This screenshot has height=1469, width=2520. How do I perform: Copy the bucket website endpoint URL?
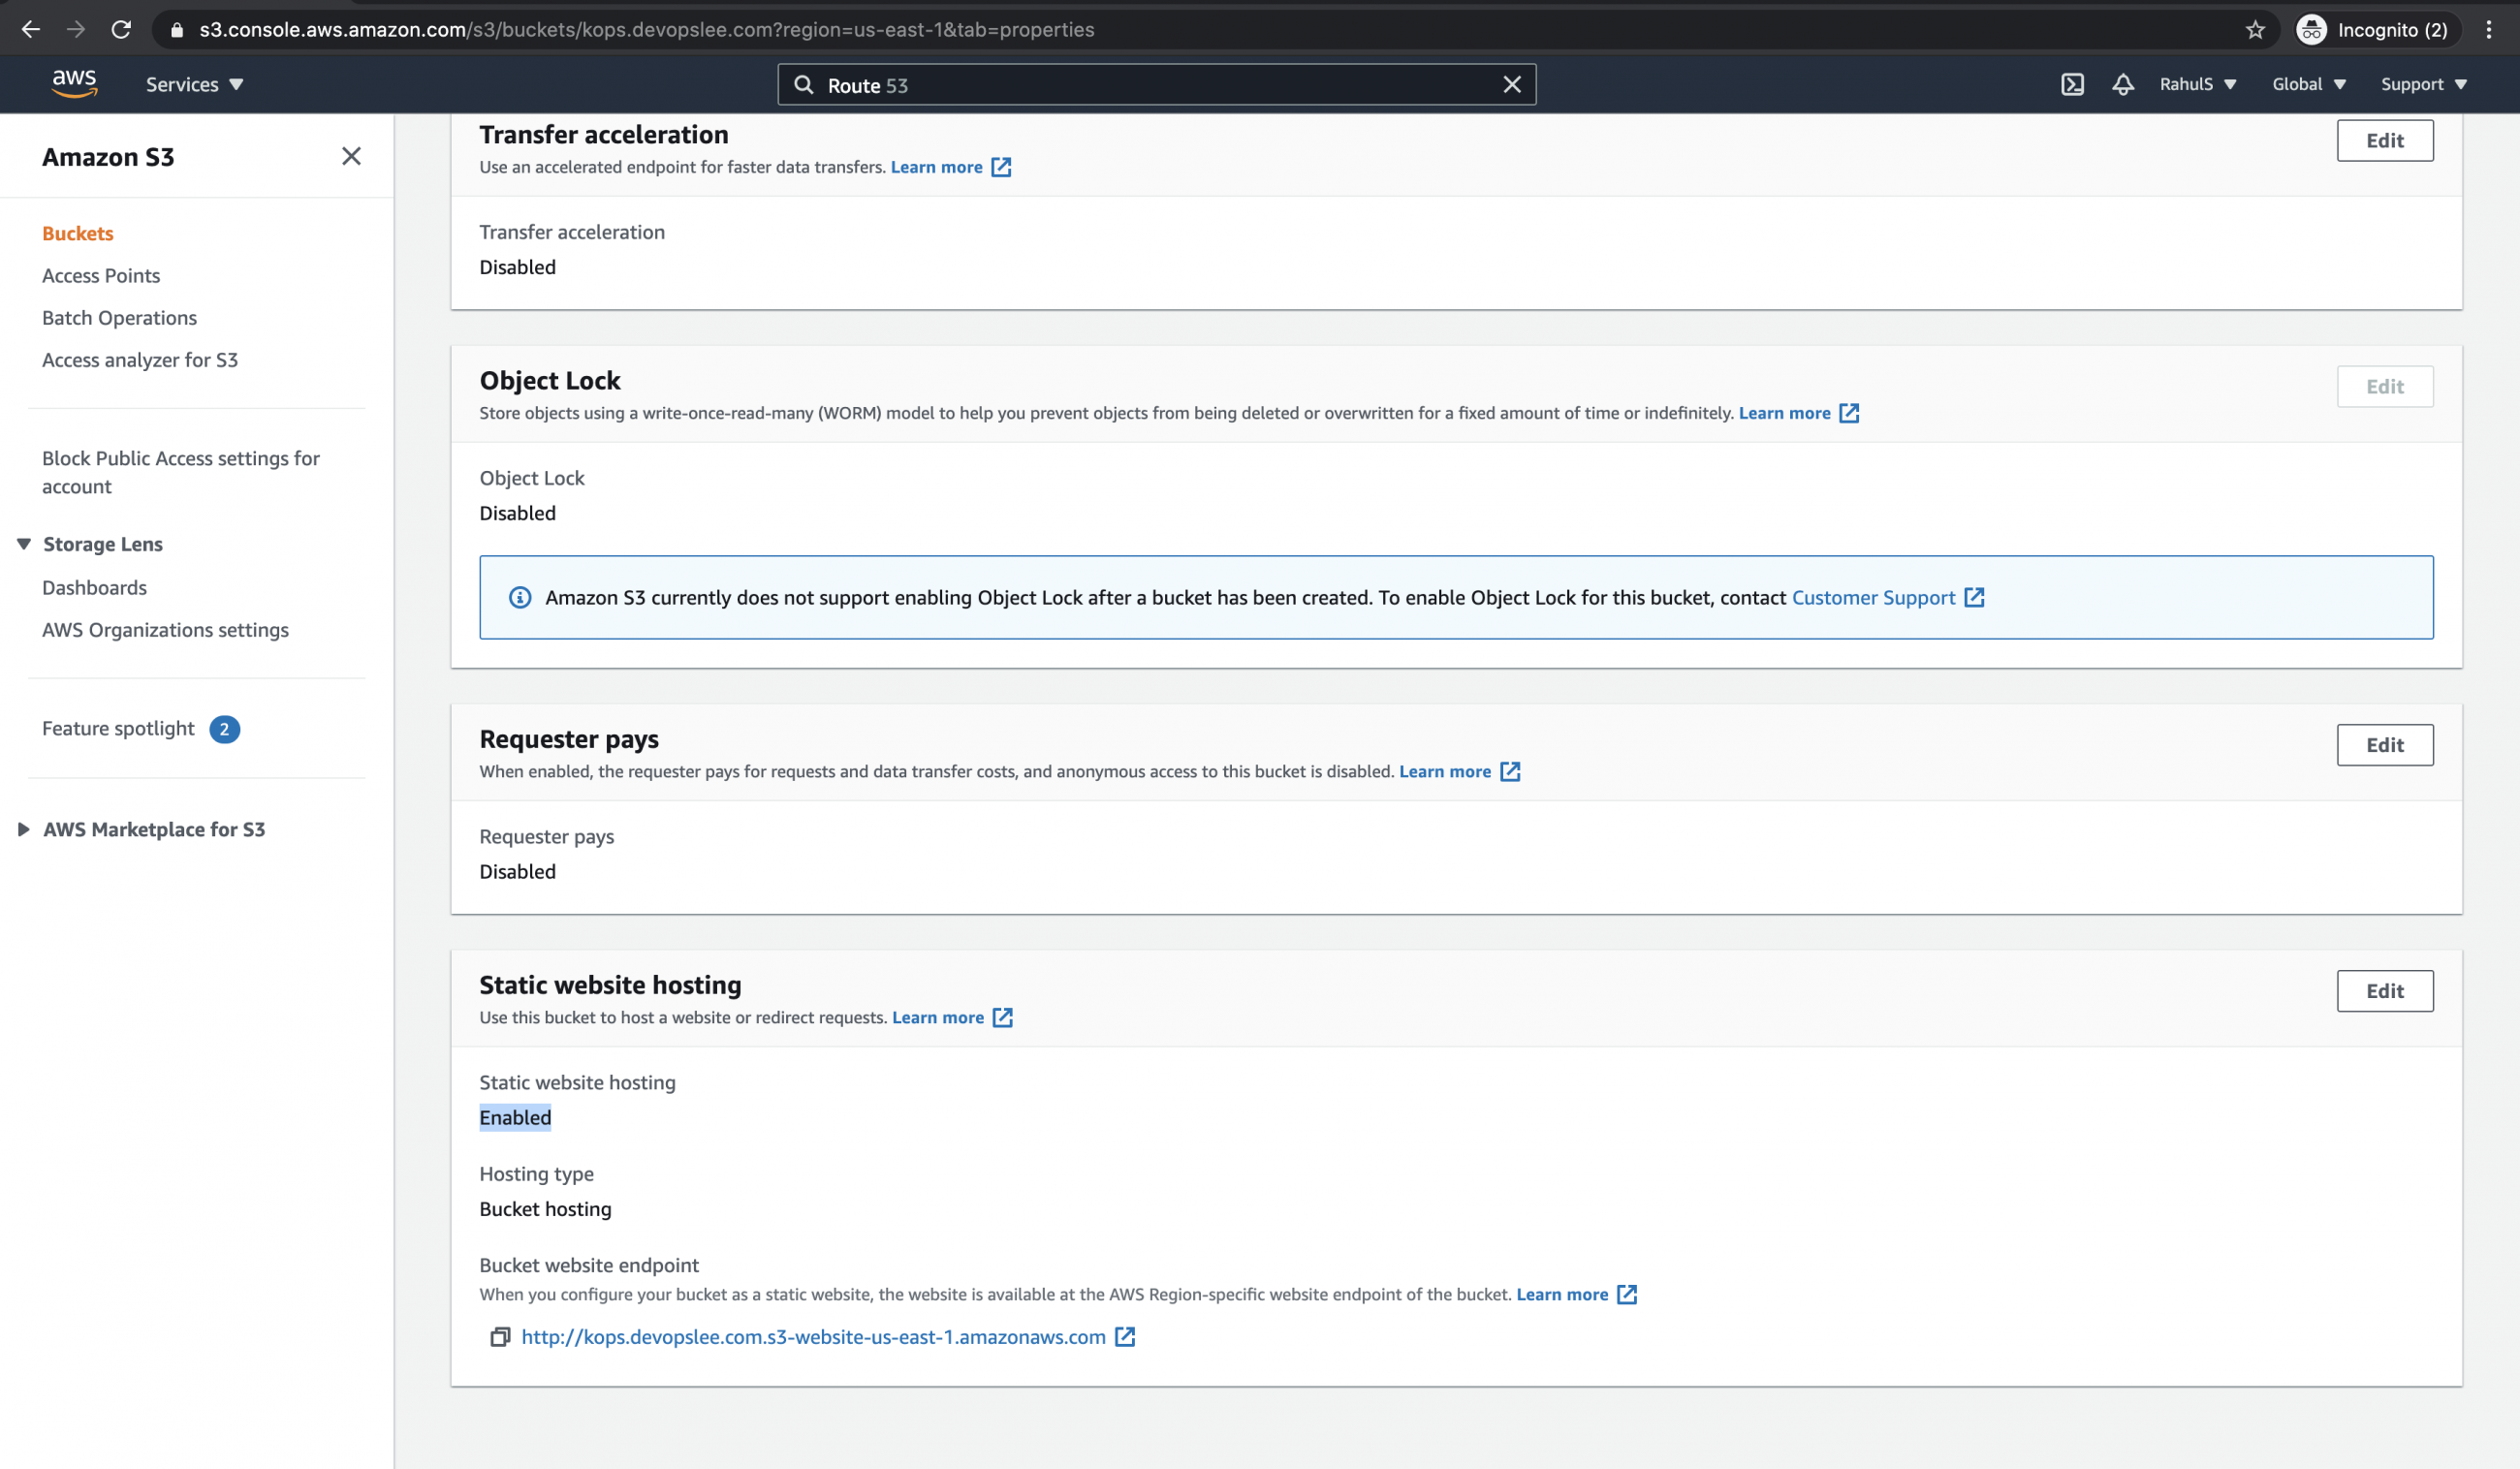coord(500,1337)
